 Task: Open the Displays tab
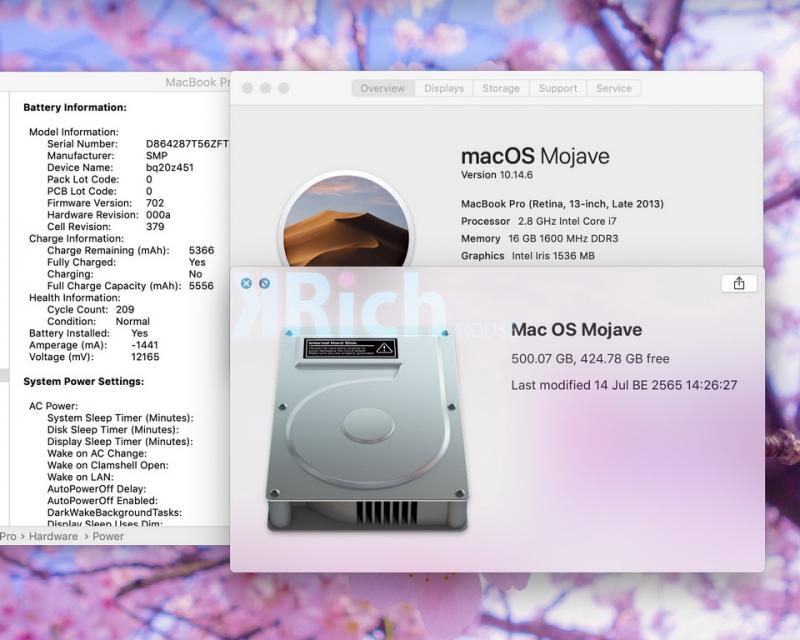(444, 88)
